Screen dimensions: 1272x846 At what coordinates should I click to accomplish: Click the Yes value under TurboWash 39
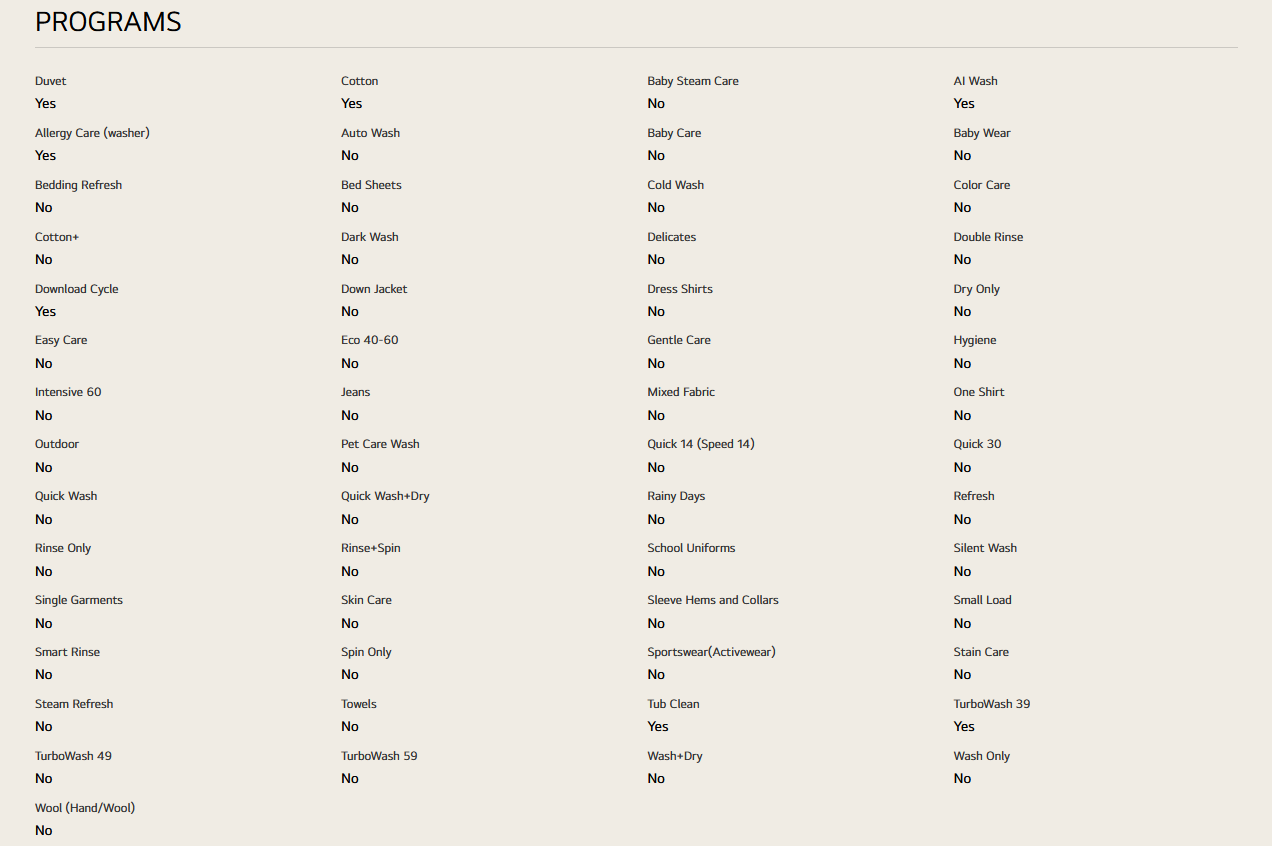coord(964,726)
